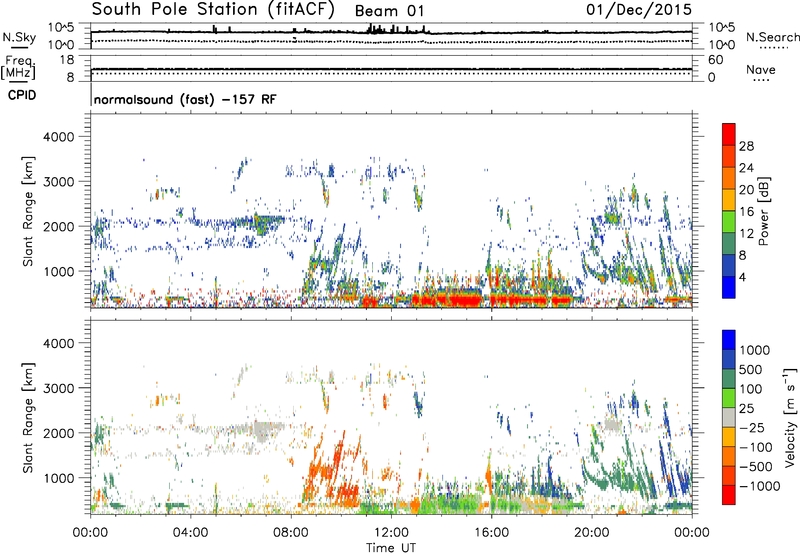Click light green segment of power colorbar
The width and height of the screenshot is (800, 554).
point(729,222)
